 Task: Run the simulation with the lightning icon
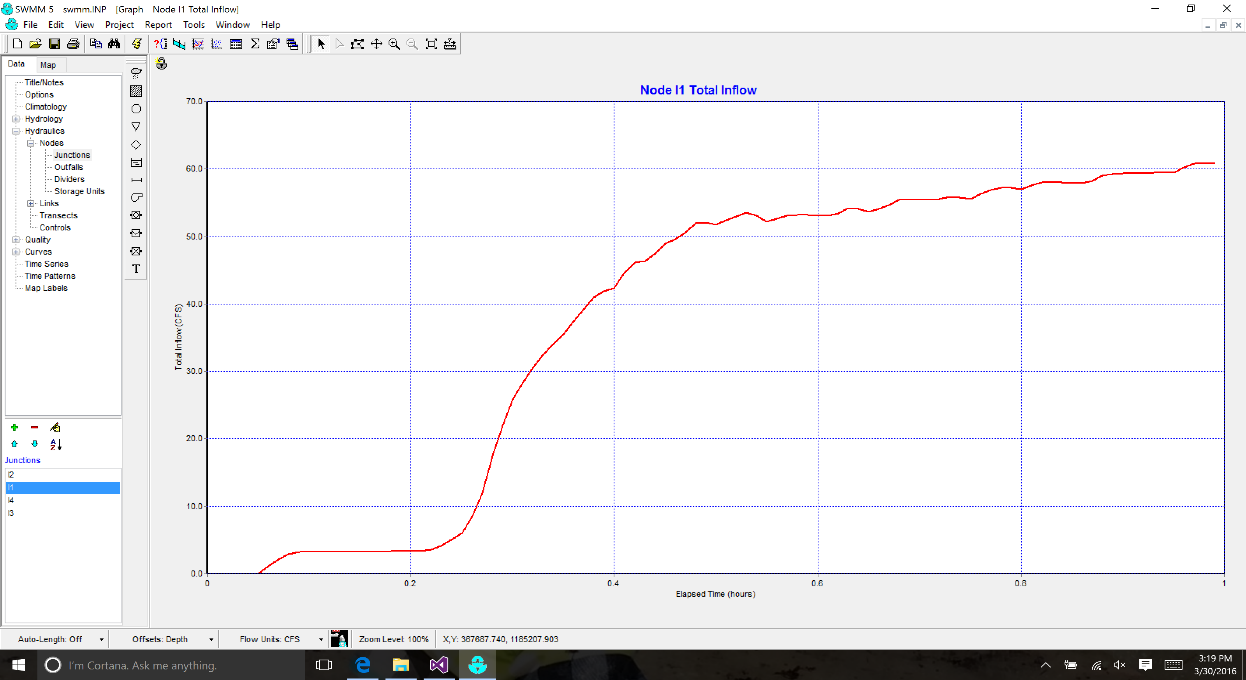click(136, 44)
